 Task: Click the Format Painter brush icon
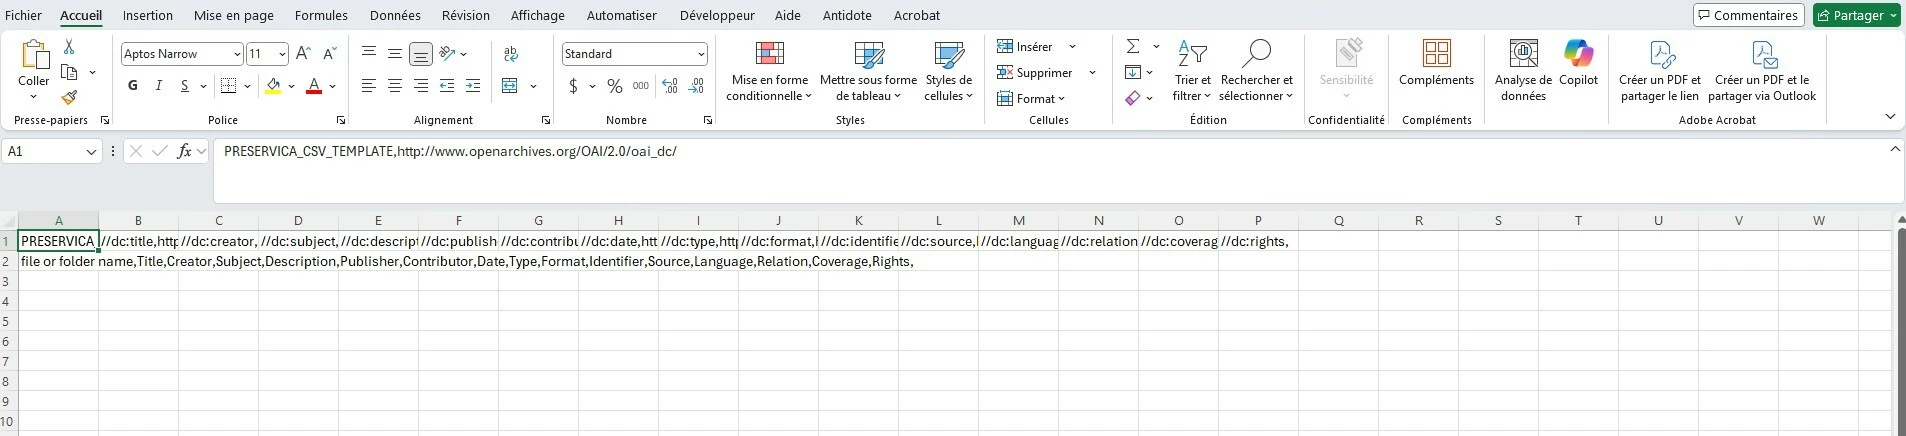click(69, 97)
